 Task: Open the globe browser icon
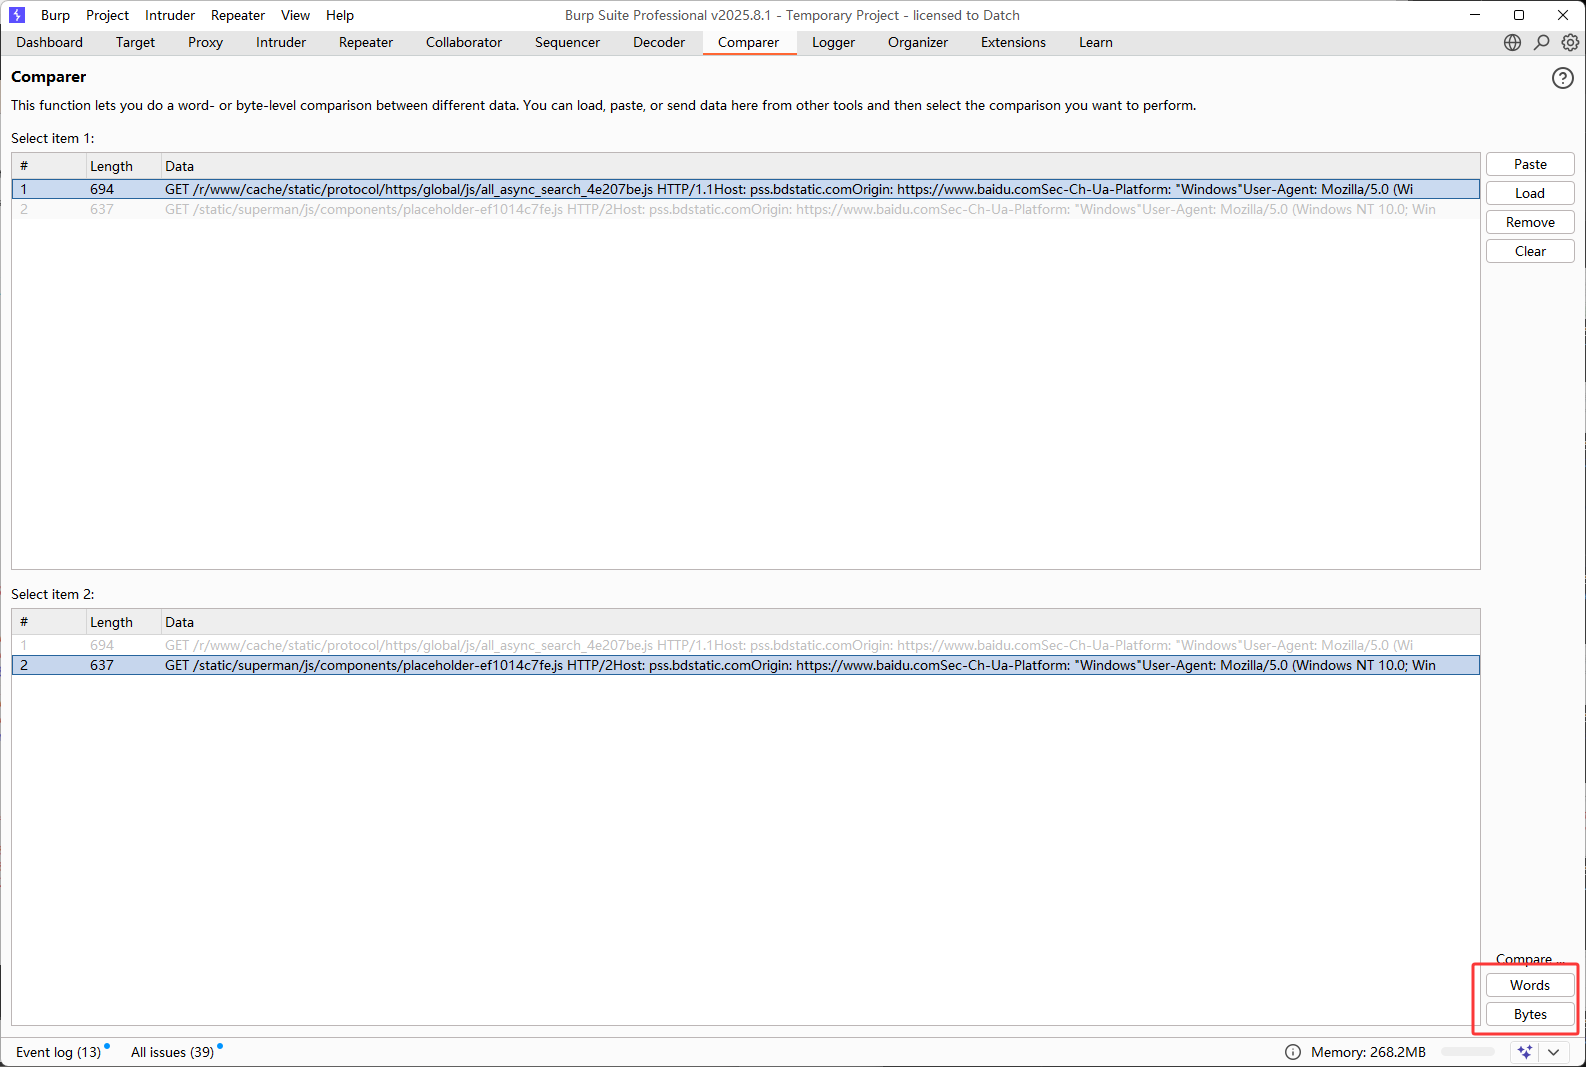(1512, 42)
